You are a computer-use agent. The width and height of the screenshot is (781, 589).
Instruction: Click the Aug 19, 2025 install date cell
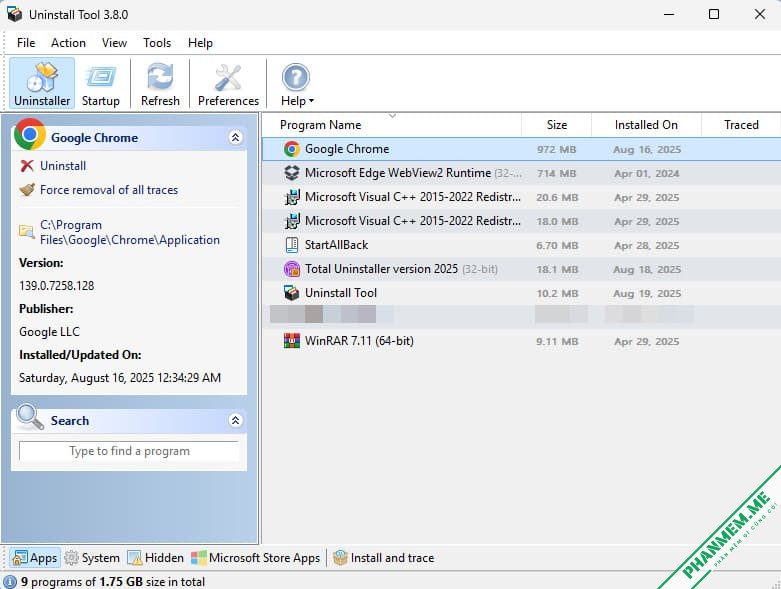tap(647, 293)
